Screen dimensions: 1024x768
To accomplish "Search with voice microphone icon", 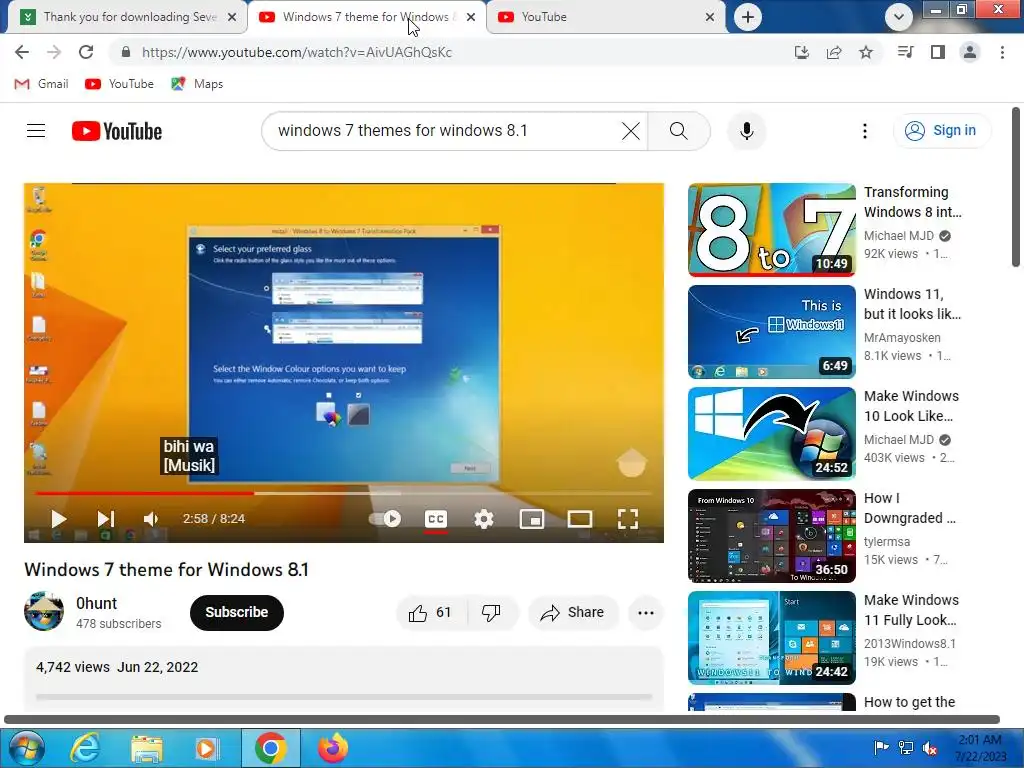I will 747,131.
